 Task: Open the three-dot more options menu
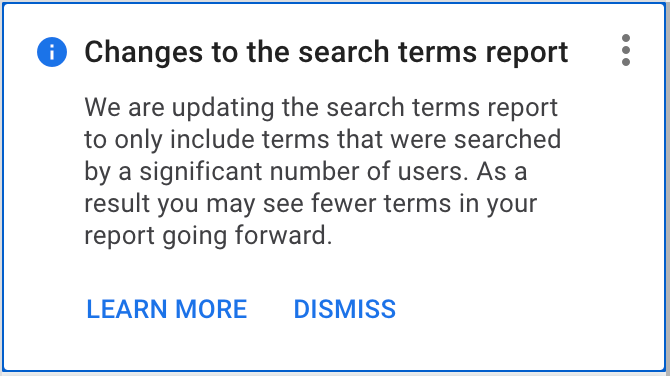[626, 50]
